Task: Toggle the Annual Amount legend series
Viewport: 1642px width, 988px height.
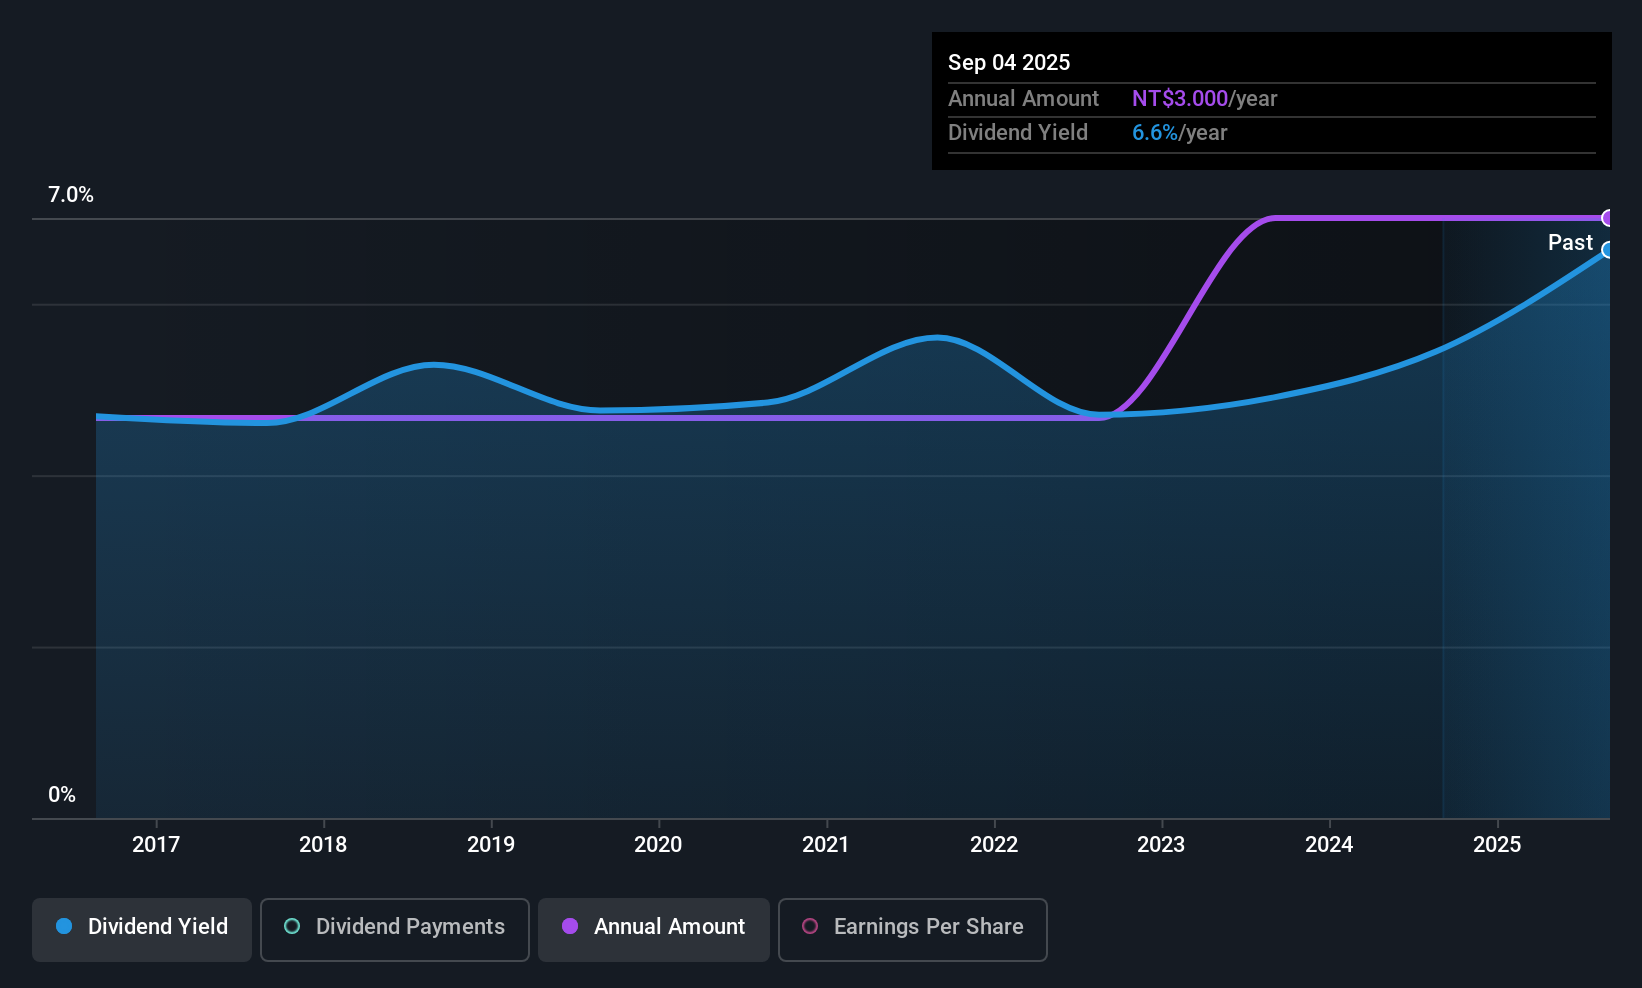Action: coord(654,928)
